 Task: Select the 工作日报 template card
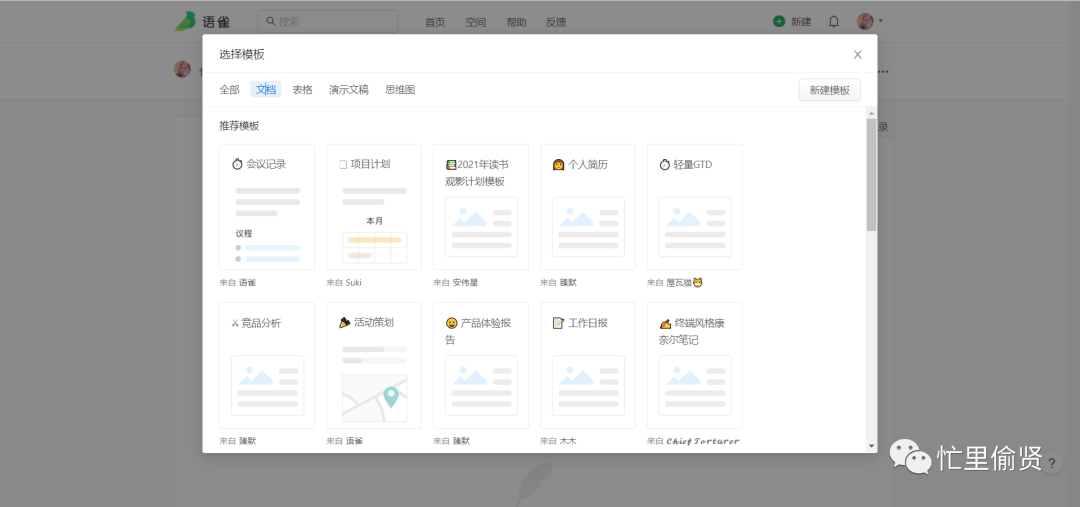tap(588, 365)
